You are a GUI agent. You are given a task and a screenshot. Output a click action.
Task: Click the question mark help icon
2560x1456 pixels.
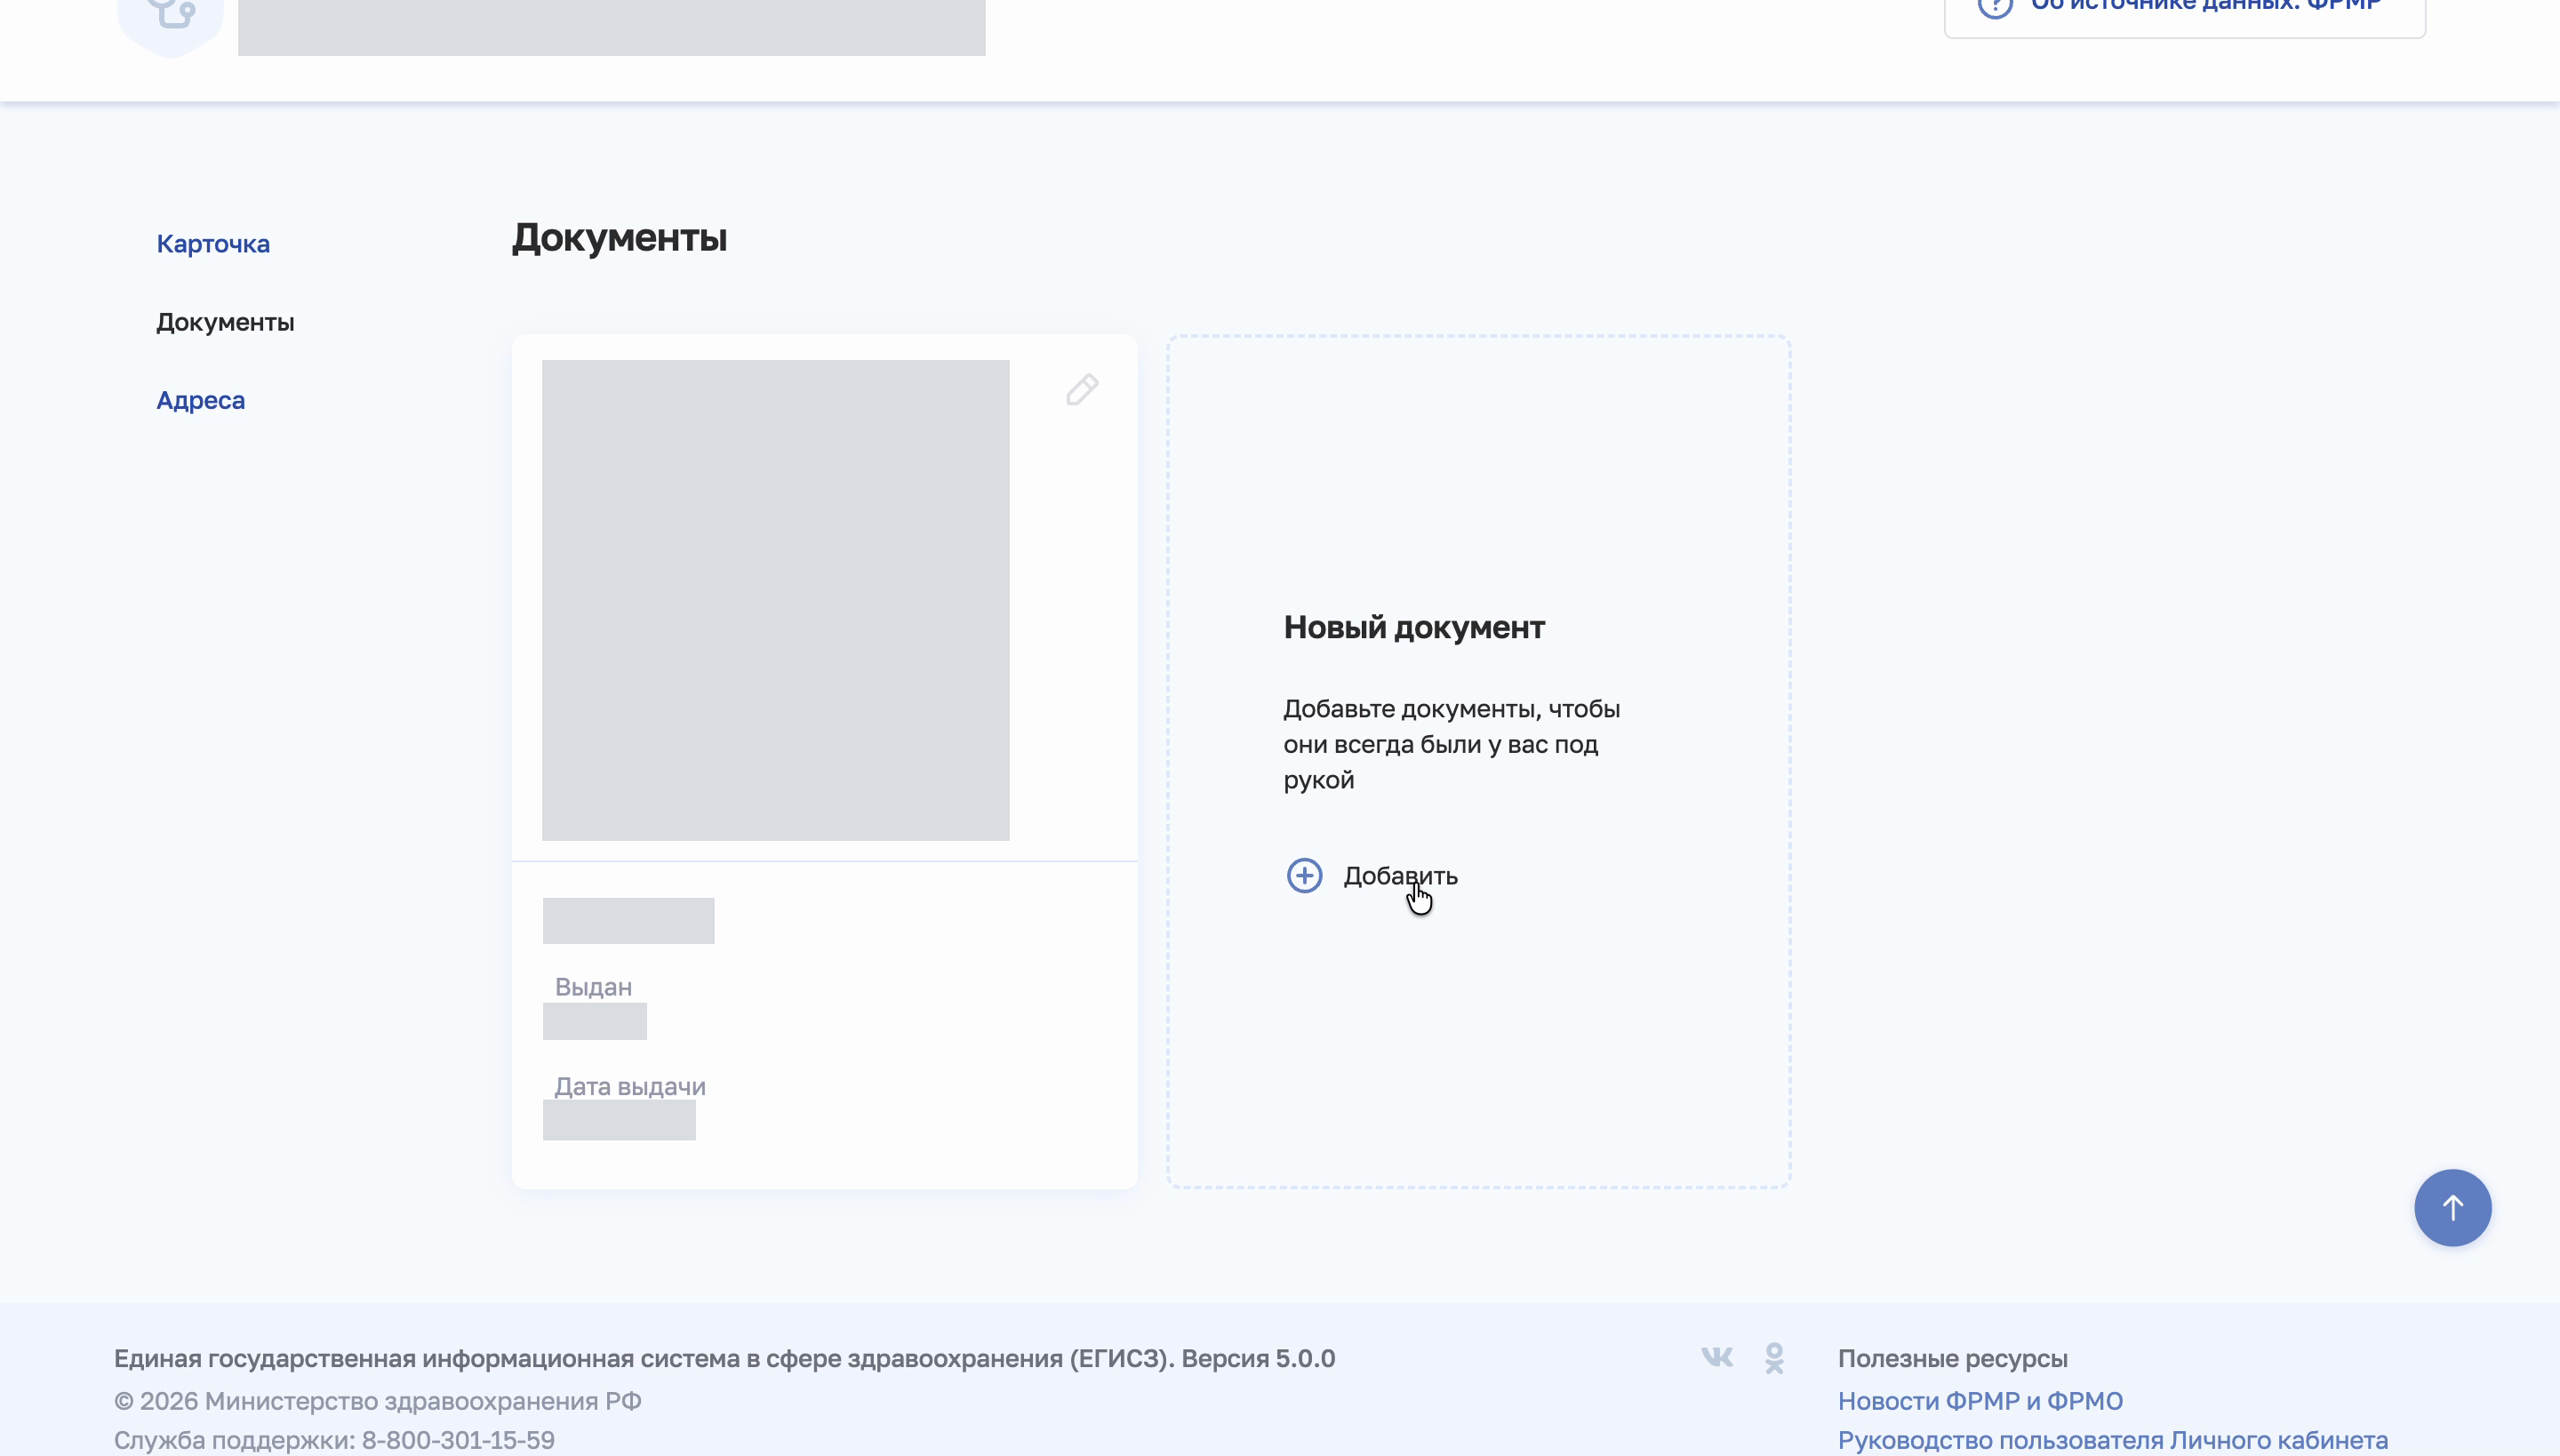pos(1995,5)
